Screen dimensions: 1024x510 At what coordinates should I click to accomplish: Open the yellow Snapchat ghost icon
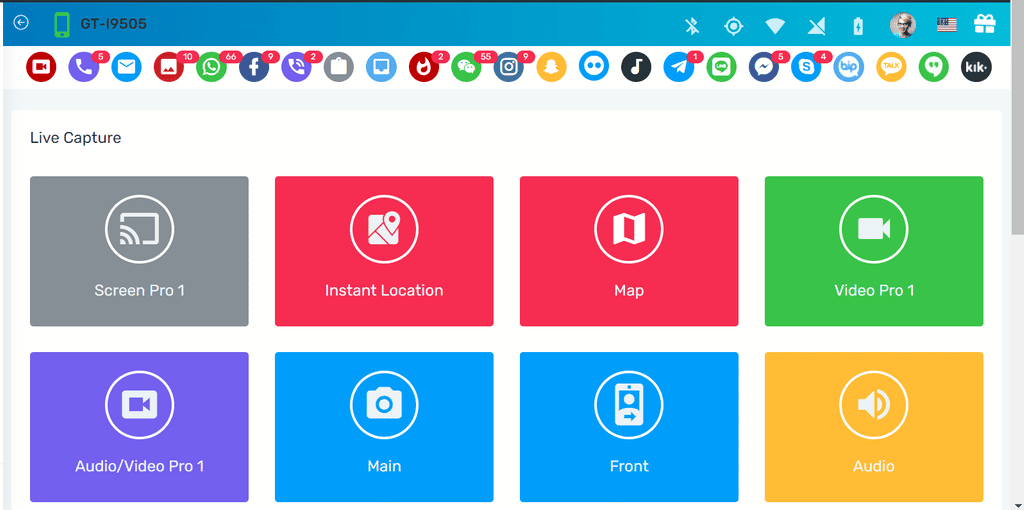coord(551,67)
